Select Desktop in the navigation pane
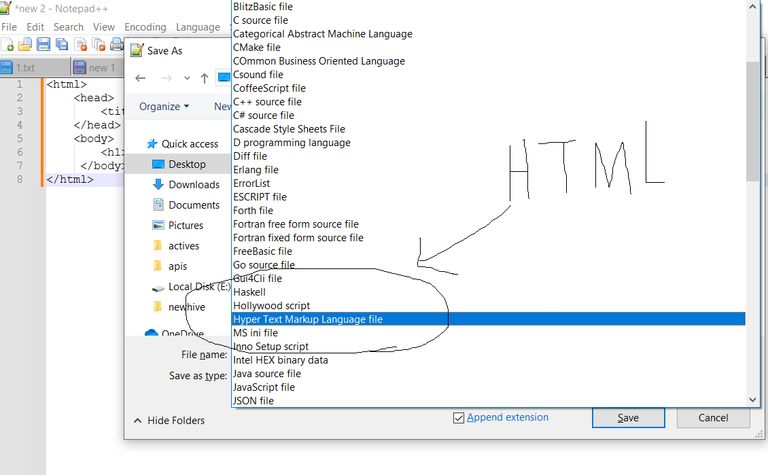Screen dimensions: 768x475 click(178, 164)
